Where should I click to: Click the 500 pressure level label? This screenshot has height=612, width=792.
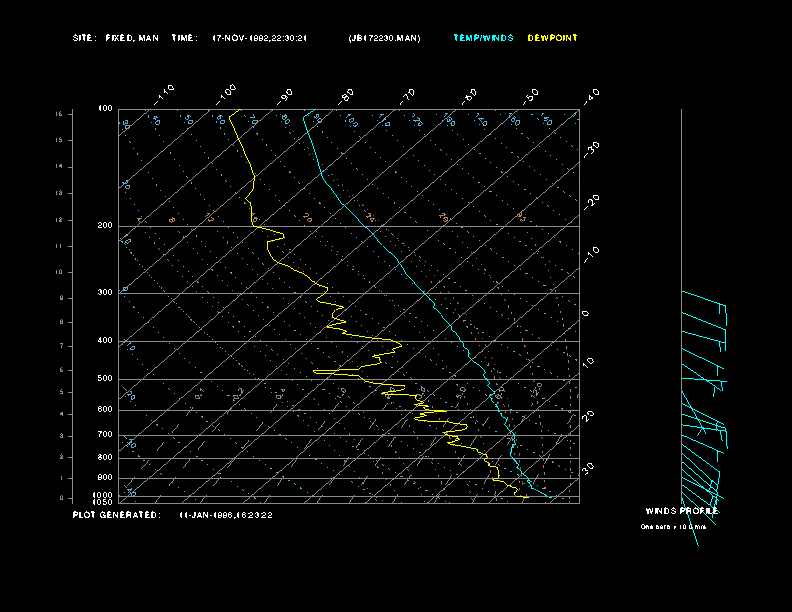[x=105, y=379]
